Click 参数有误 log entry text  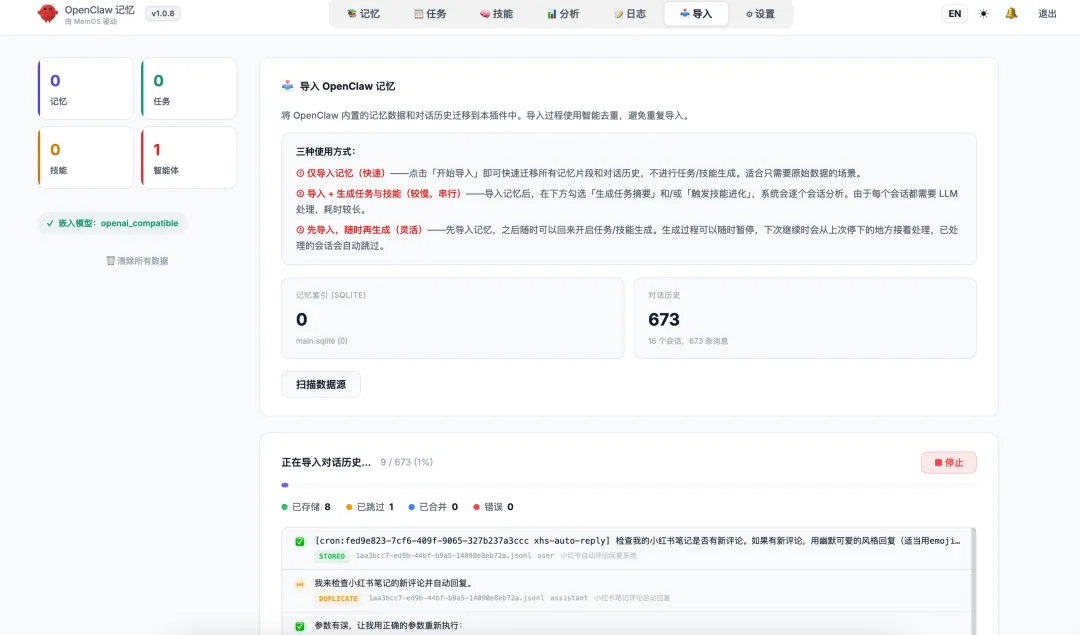(388, 625)
